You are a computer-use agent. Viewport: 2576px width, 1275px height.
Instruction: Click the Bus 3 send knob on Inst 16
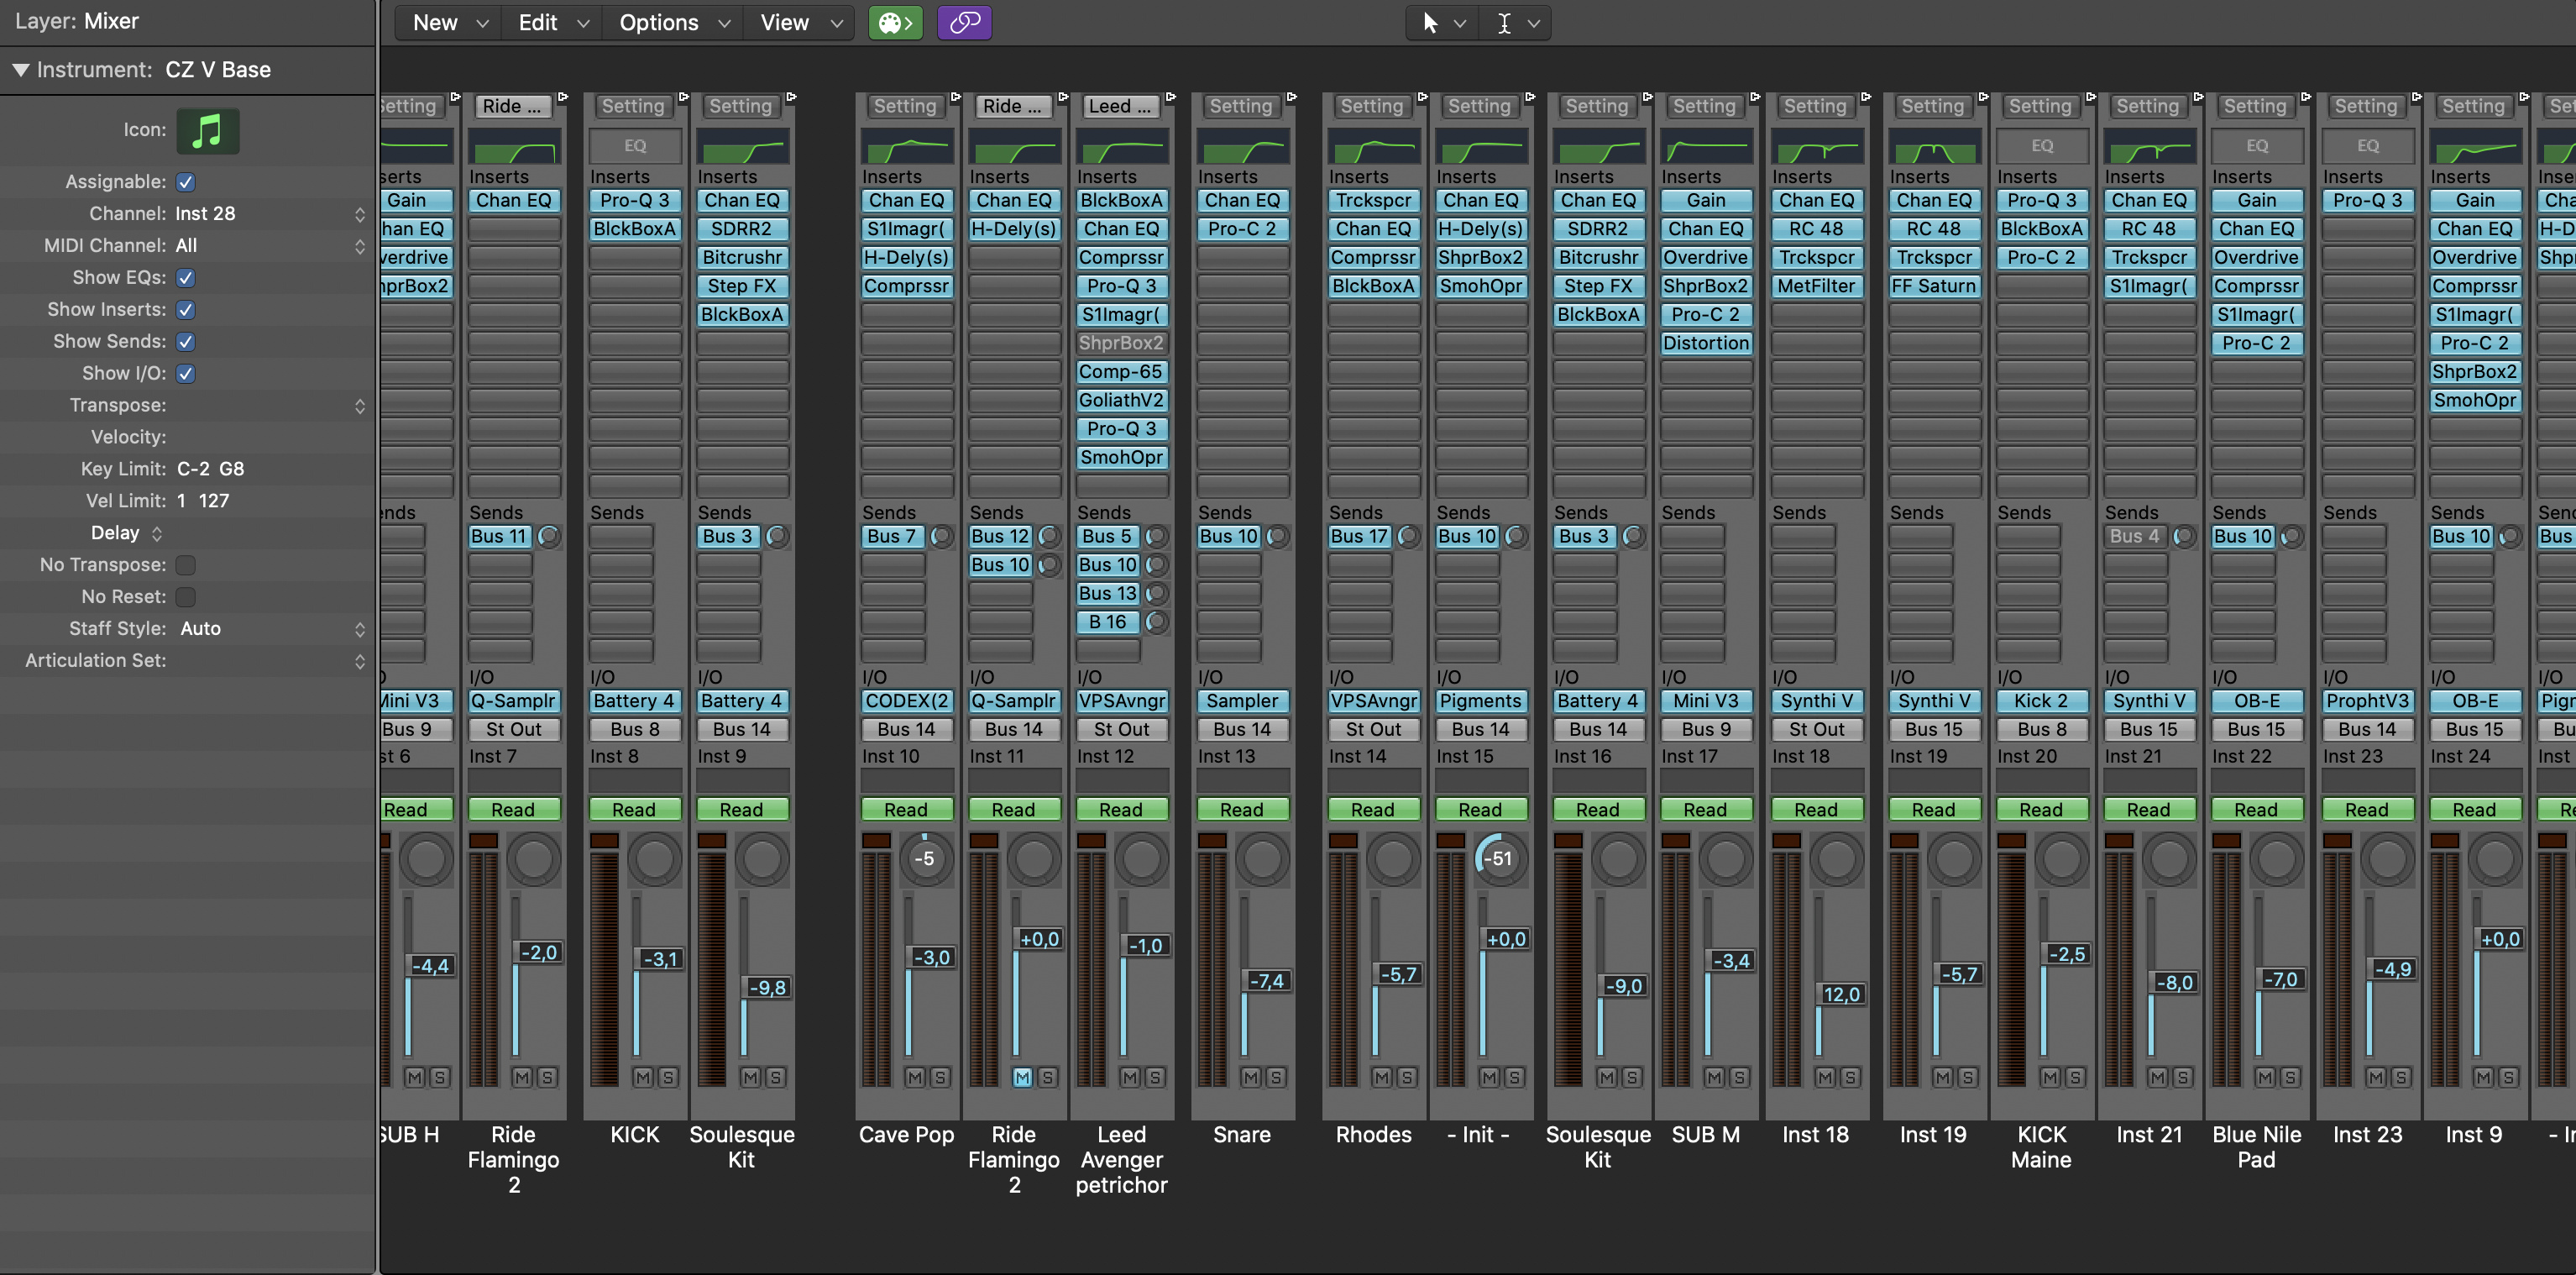[x=1633, y=536]
